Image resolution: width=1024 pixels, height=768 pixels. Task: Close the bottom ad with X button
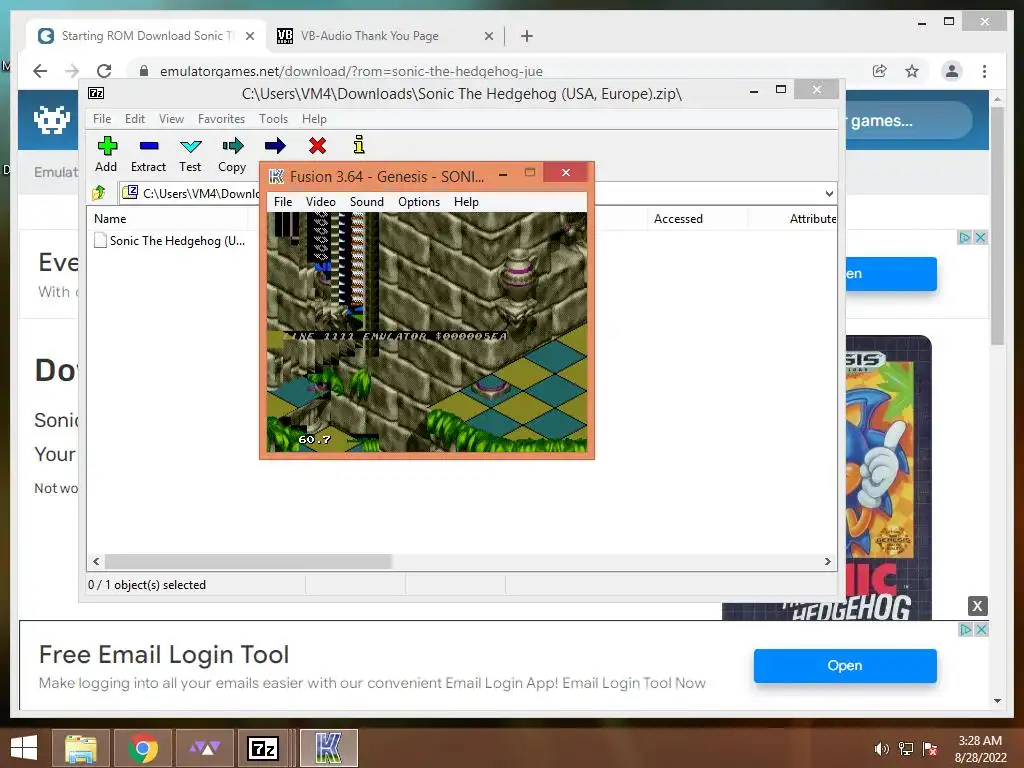[977, 605]
